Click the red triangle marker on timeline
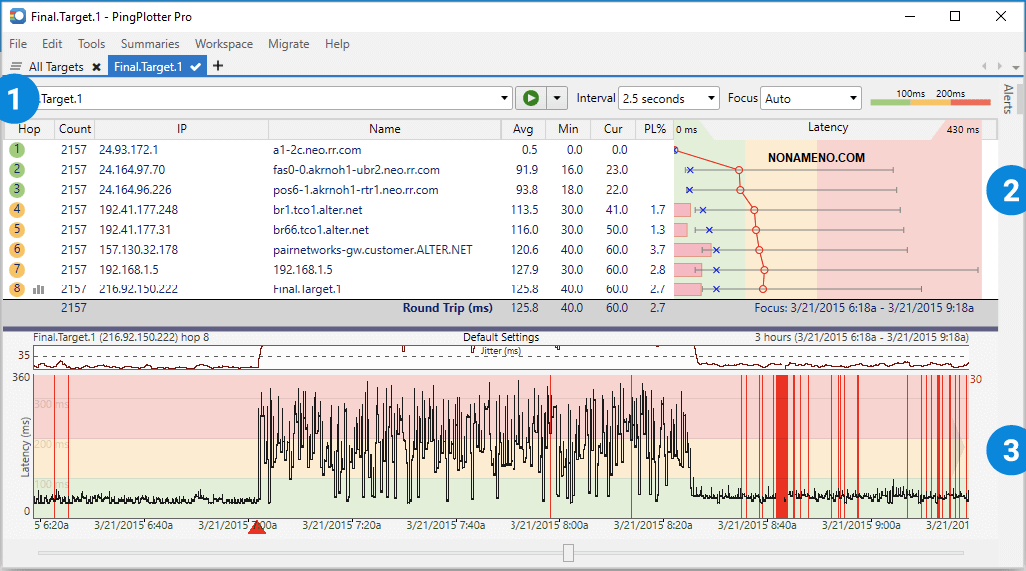Image resolution: width=1026 pixels, height=571 pixels. click(257, 526)
